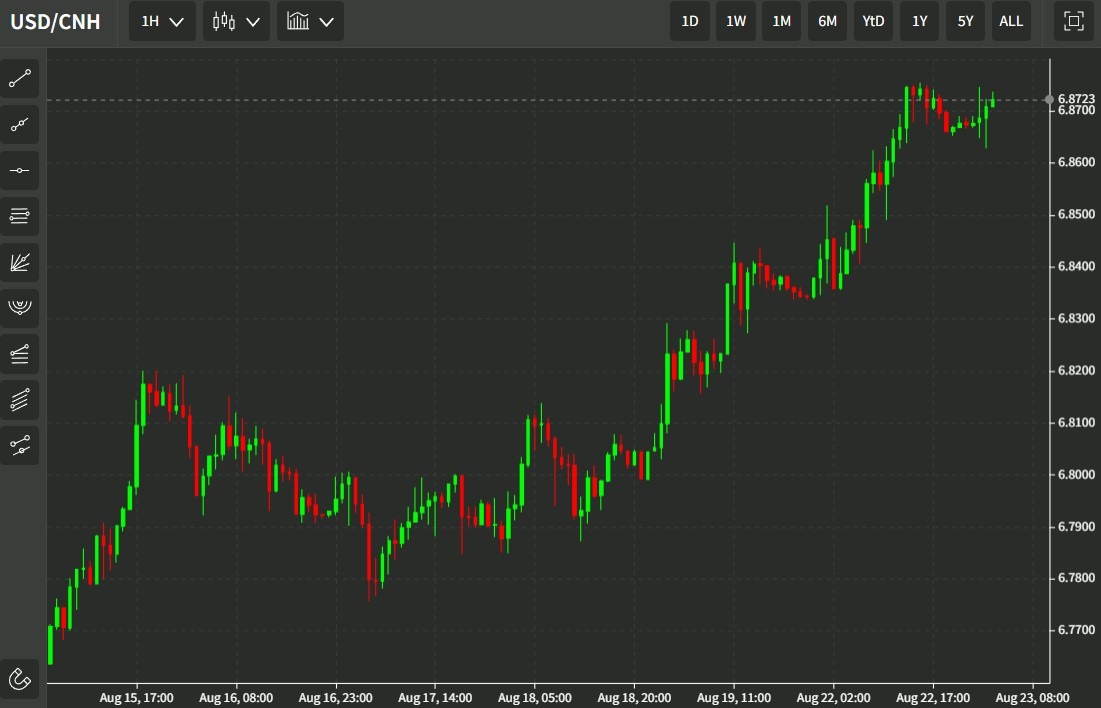Screen dimensions: 1101x708
Task: Click the Aug 16, 08:00 time label
Action: (236, 697)
